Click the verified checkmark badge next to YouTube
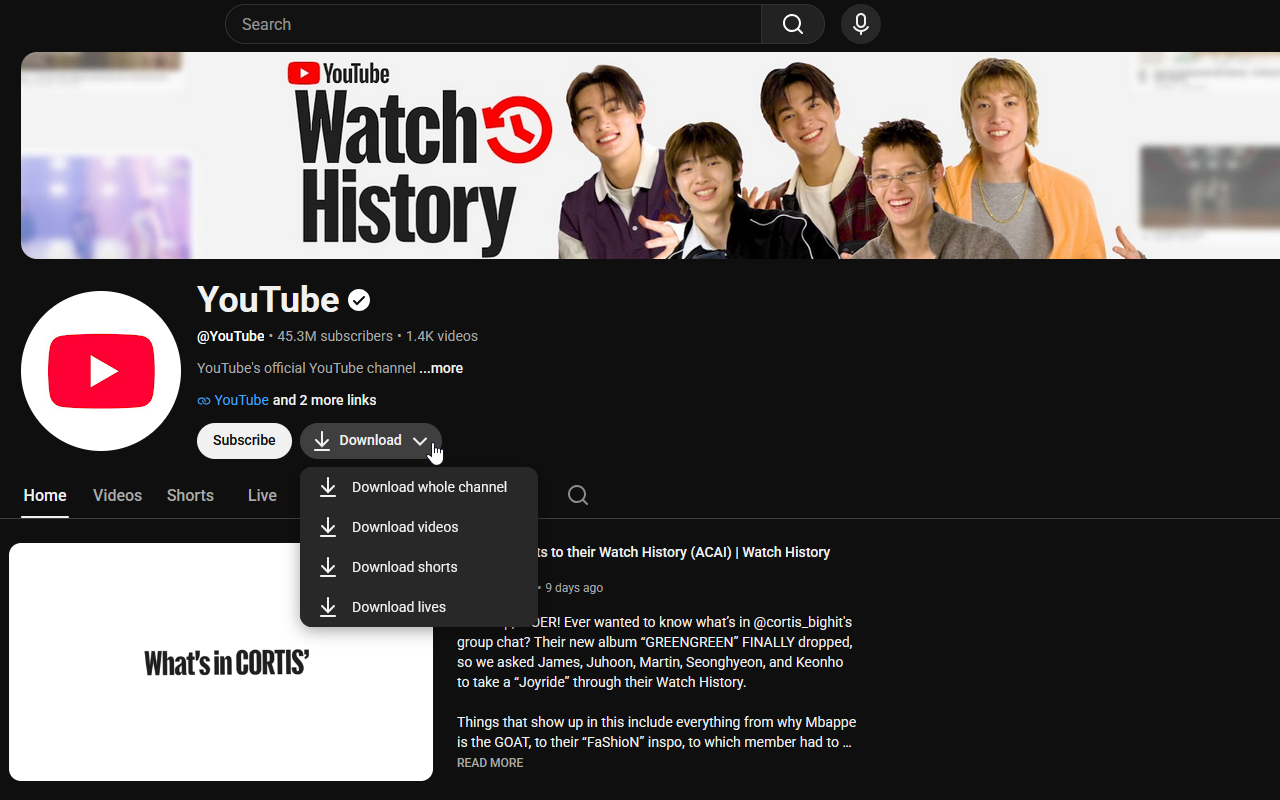Screen dimensions: 1280x800 point(359,300)
